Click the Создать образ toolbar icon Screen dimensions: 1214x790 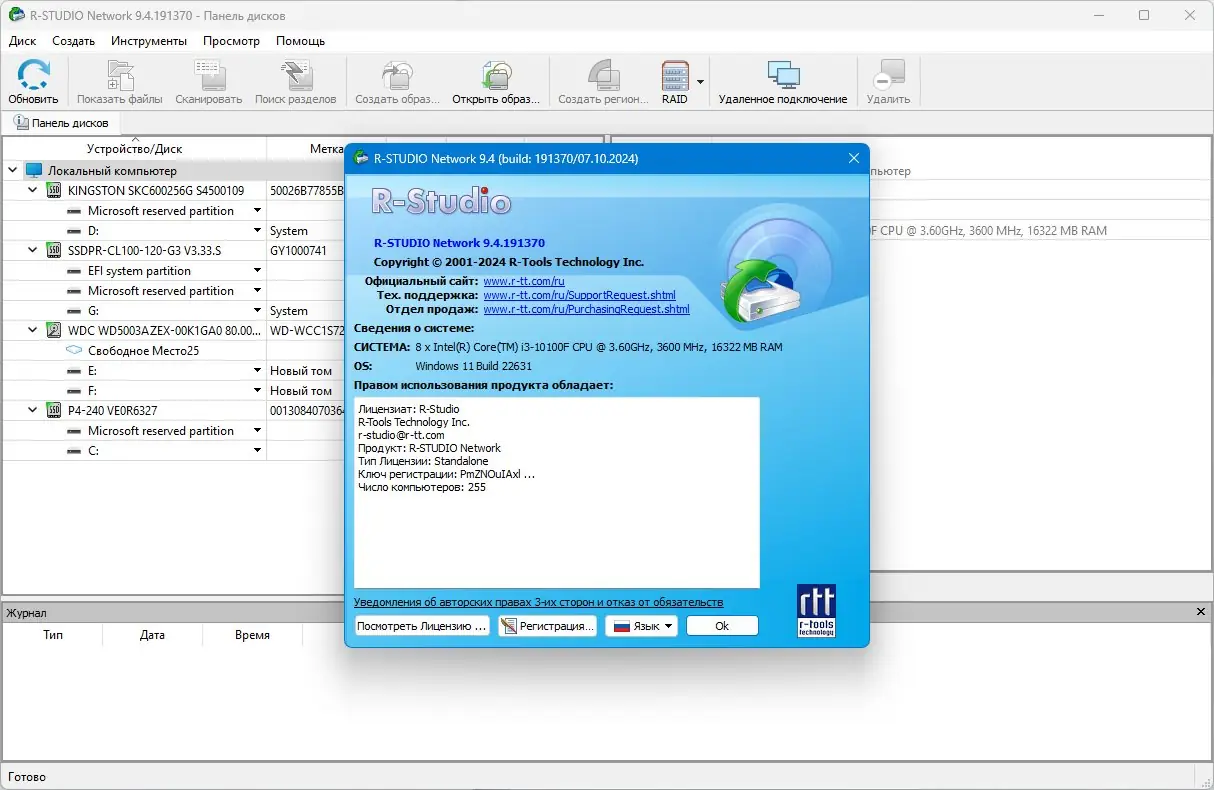[397, 82]
